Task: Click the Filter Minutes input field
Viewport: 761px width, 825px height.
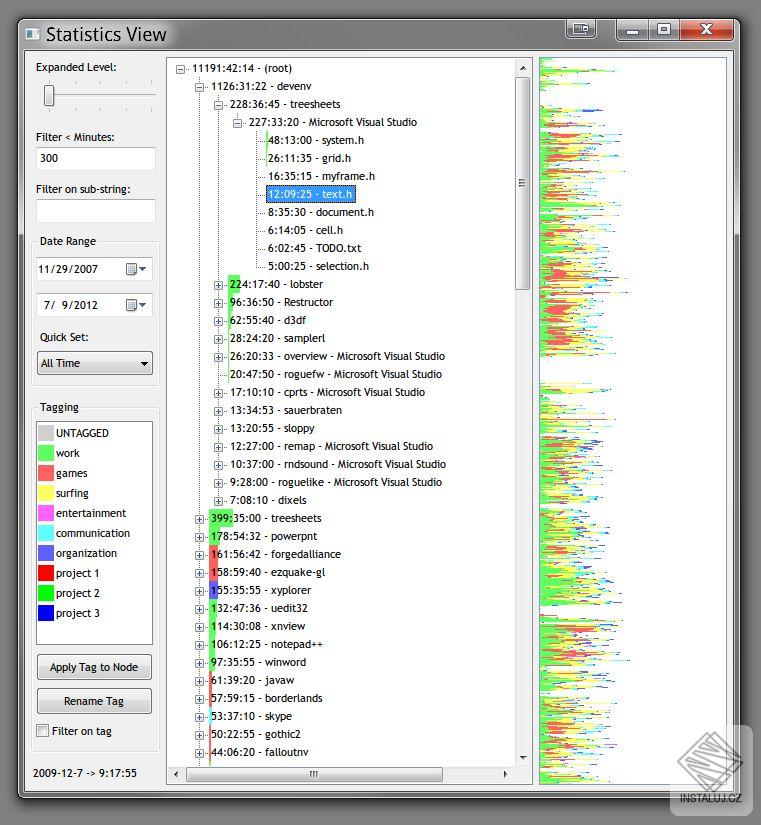Action: [x=96, y=158]
